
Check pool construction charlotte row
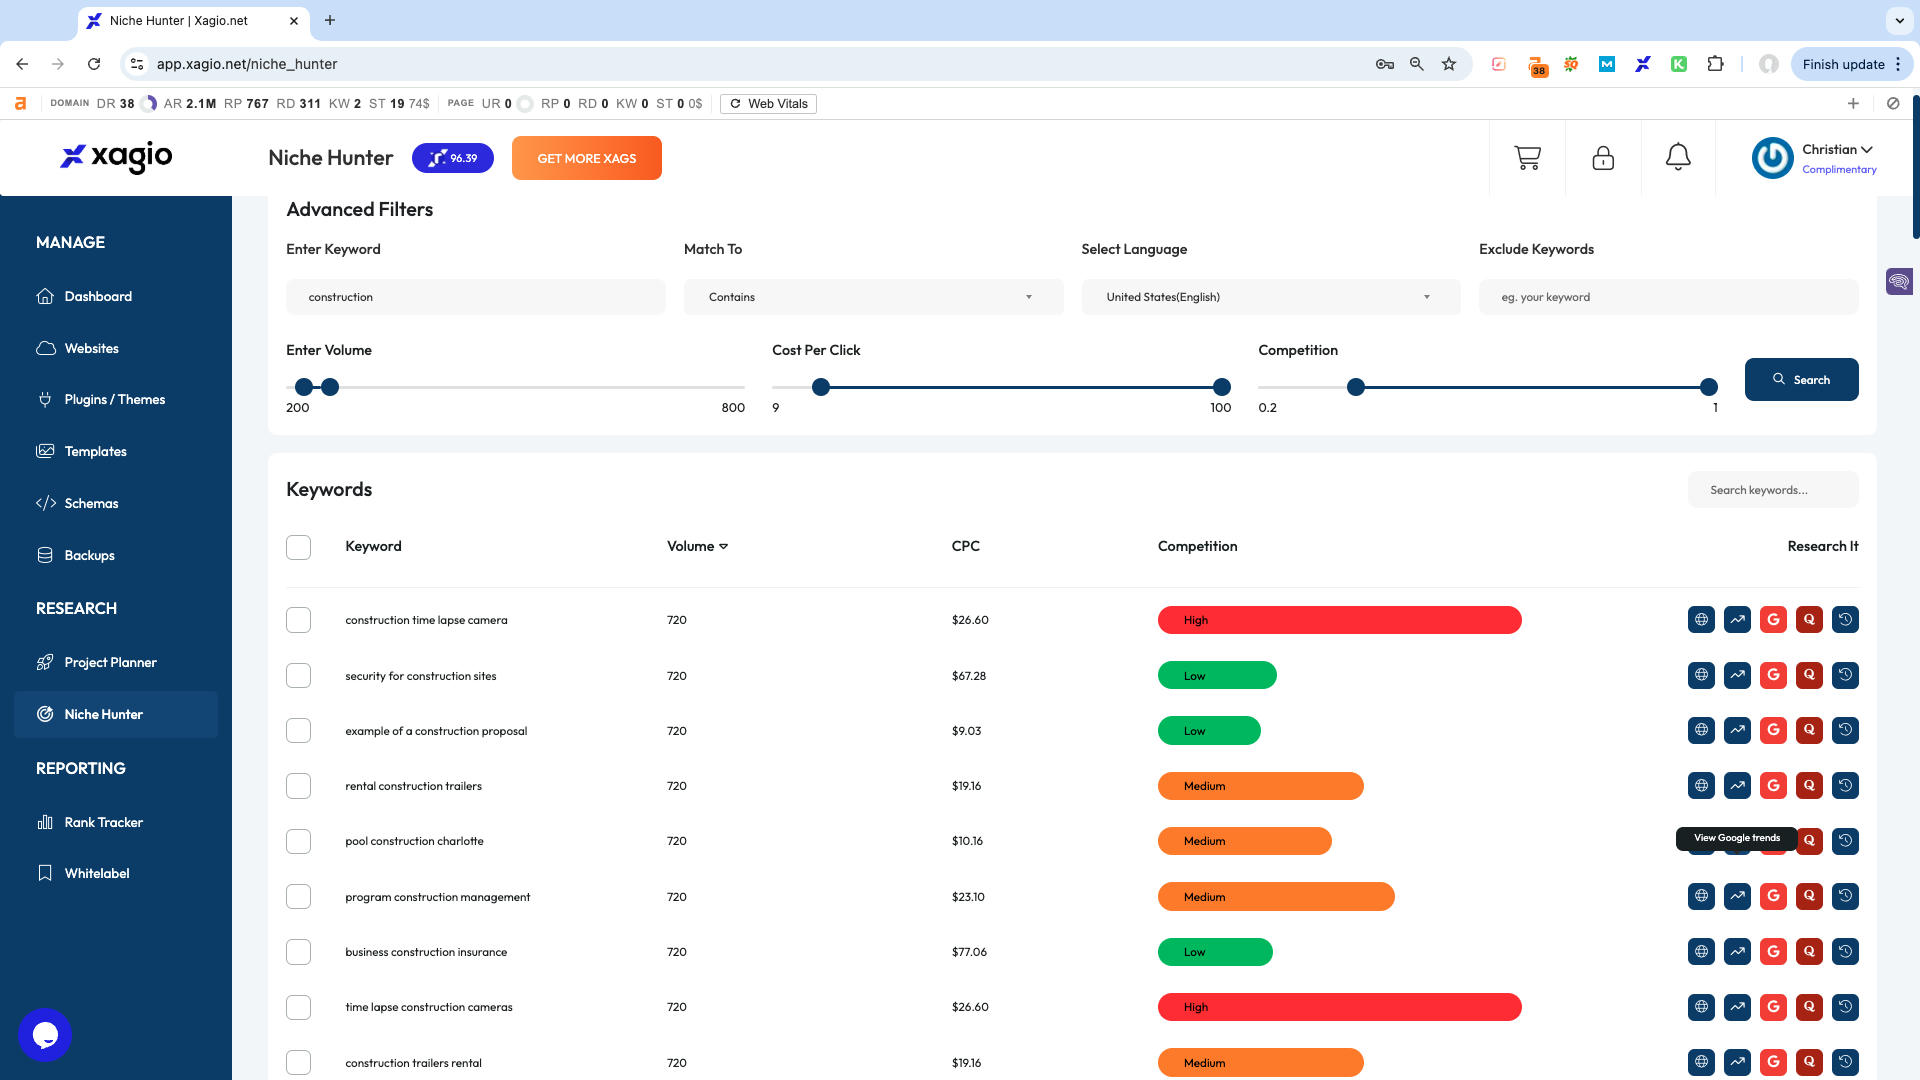click(x=298, y=841)
